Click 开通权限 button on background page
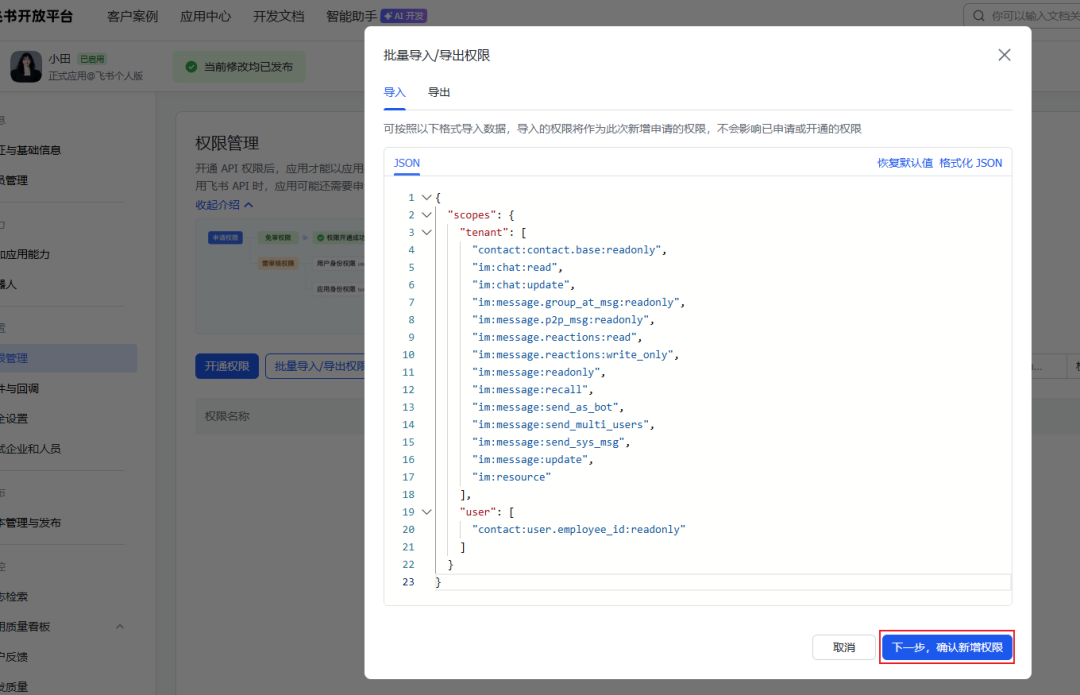 pos(227,366)
